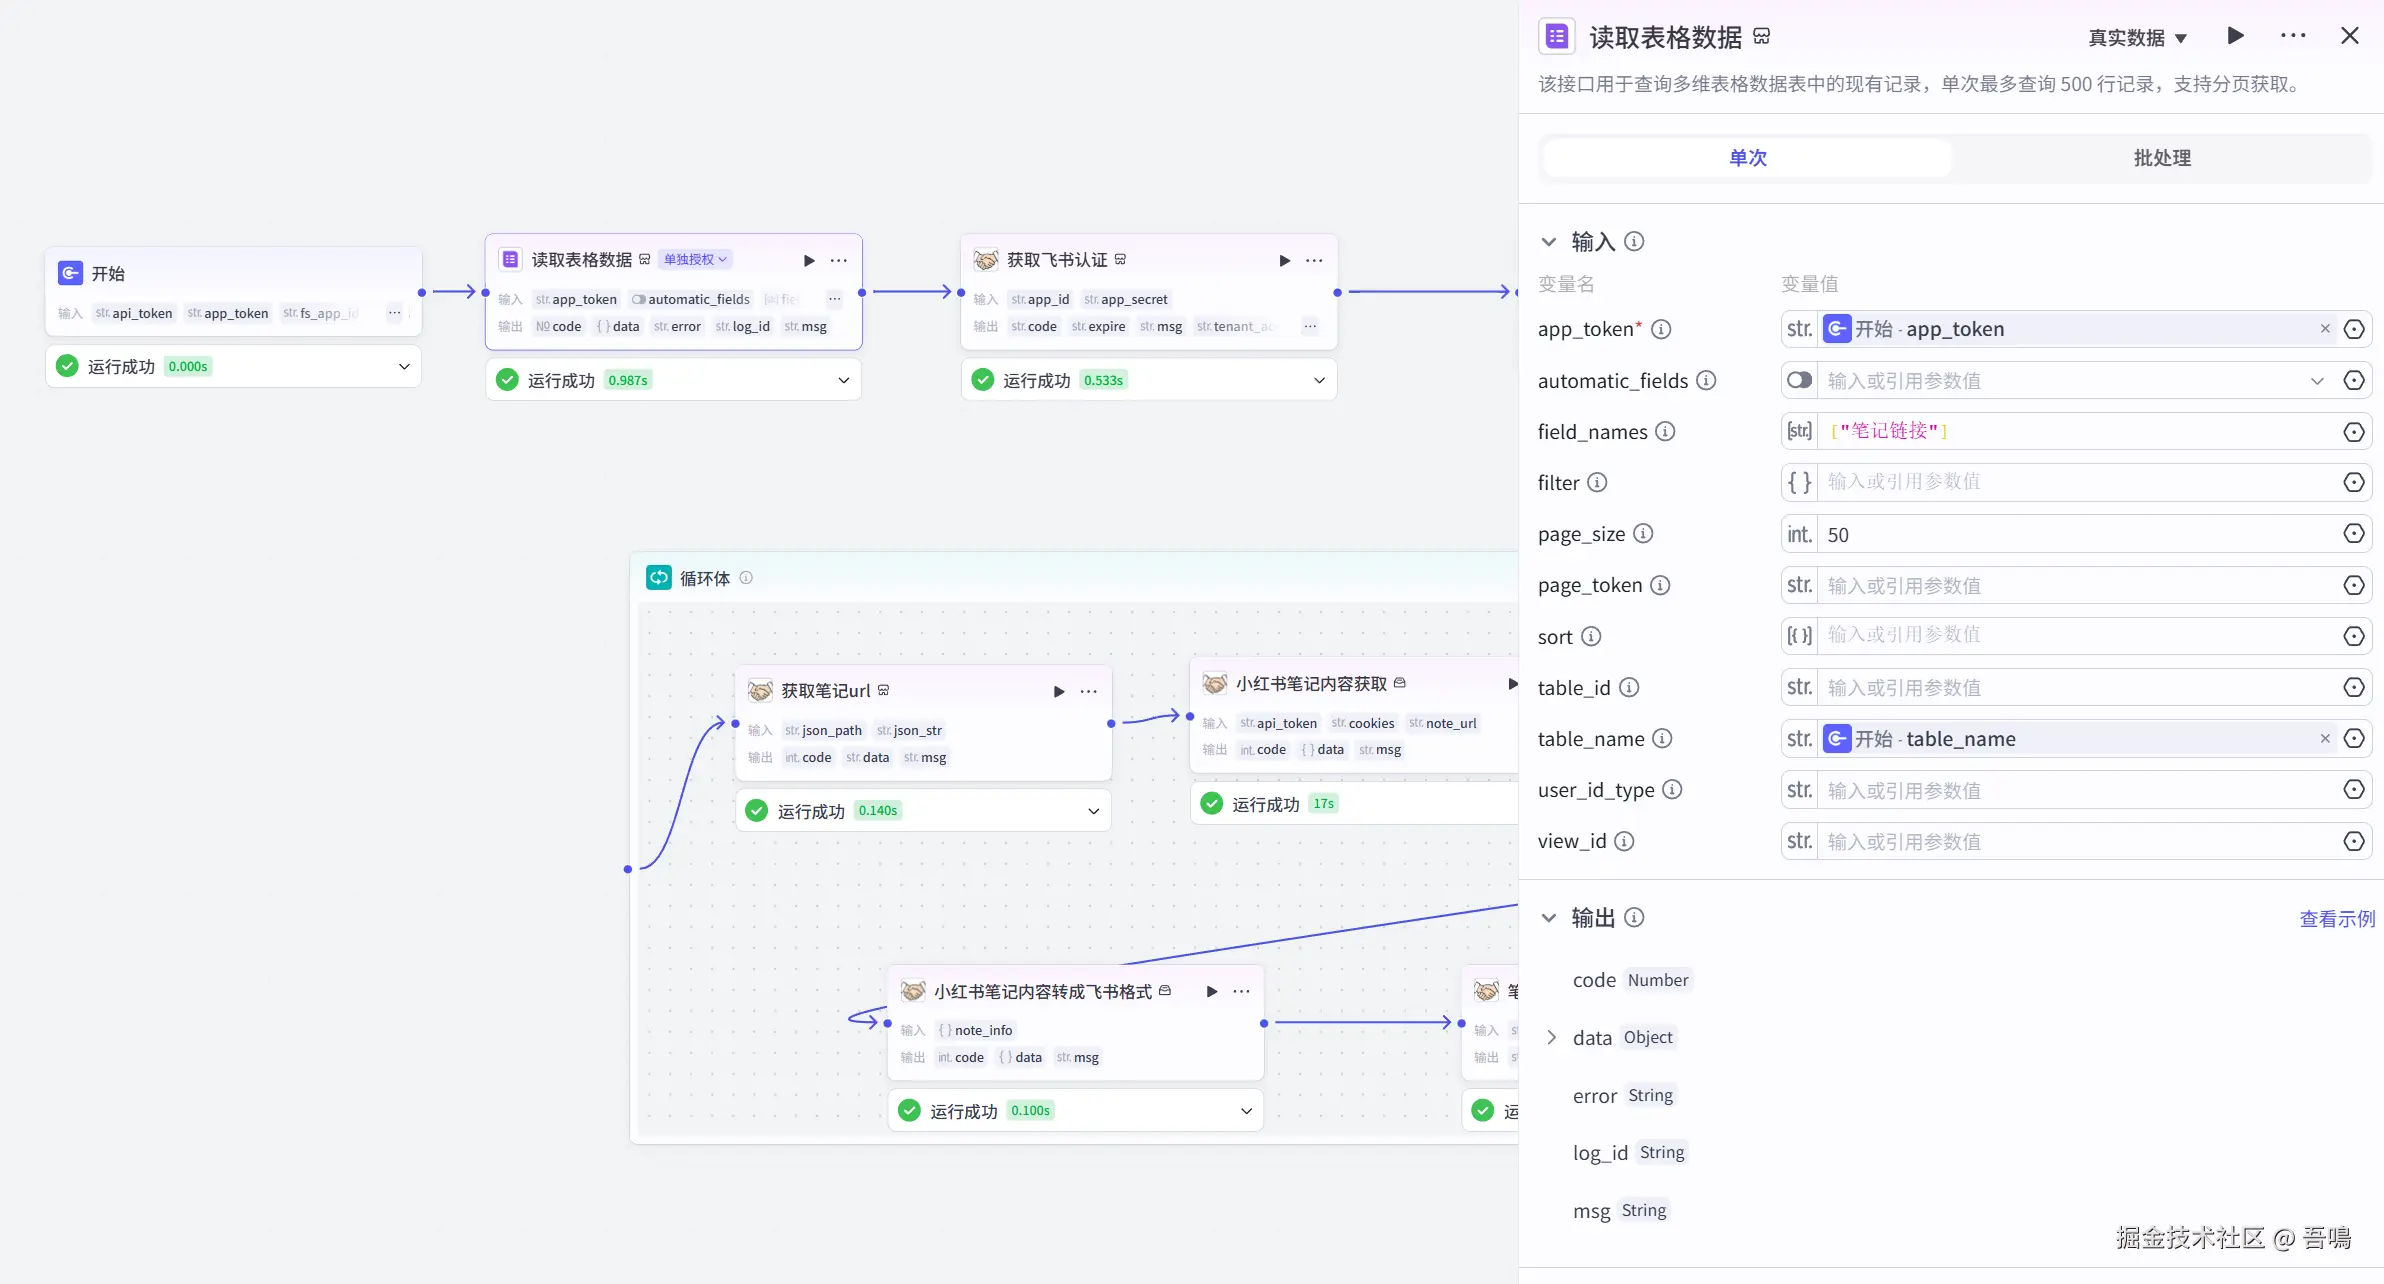The width and height of the screenshot is (2384, 1284).
Task: Toggle the automatic_fields switch
Action: (1799, 380)
